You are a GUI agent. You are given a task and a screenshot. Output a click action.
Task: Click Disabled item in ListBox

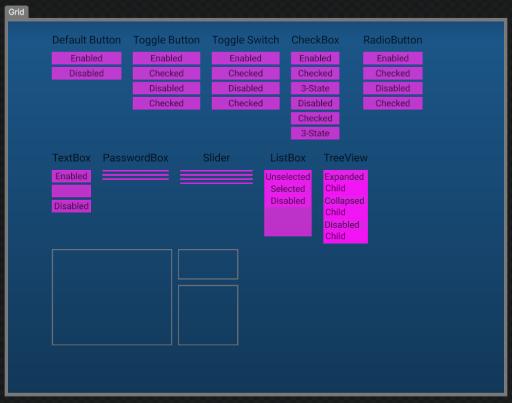[288, 201]
